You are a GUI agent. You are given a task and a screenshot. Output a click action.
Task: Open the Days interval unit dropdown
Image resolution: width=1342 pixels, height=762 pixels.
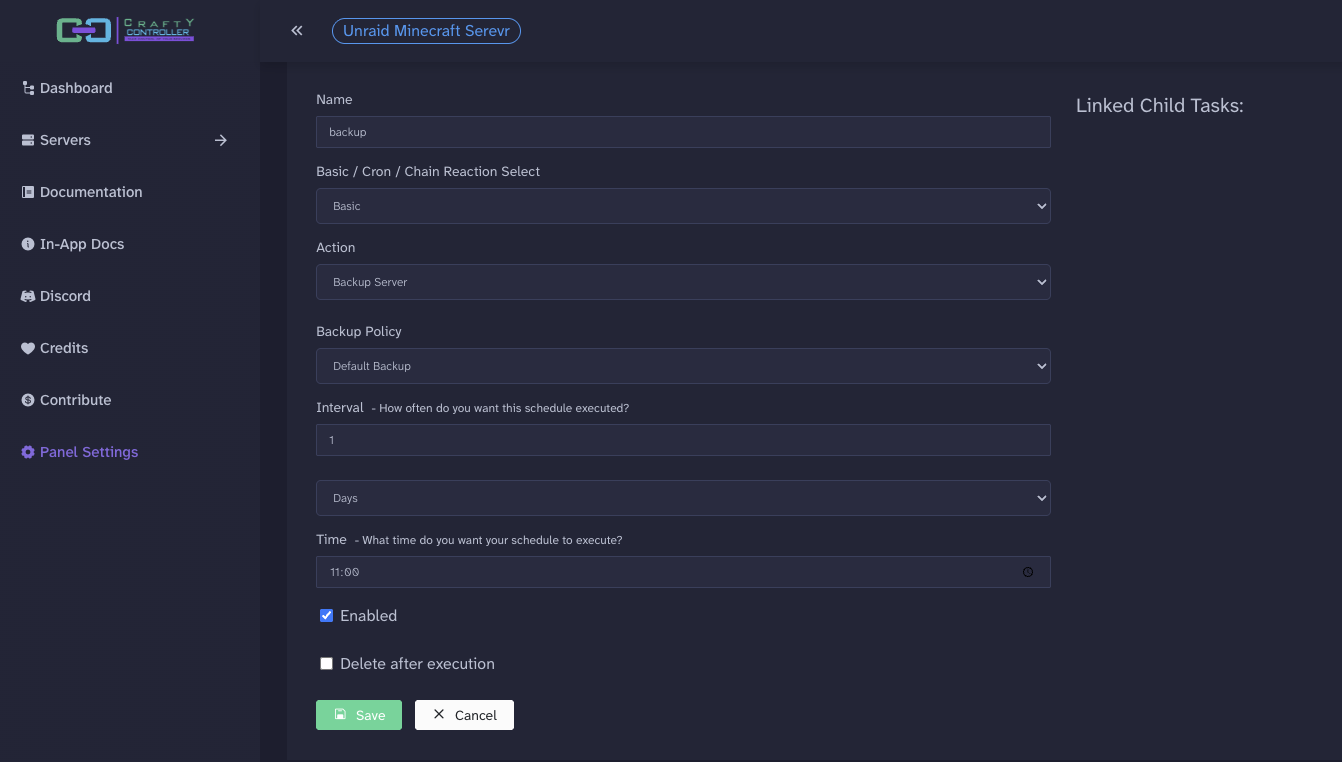point(683,498)
